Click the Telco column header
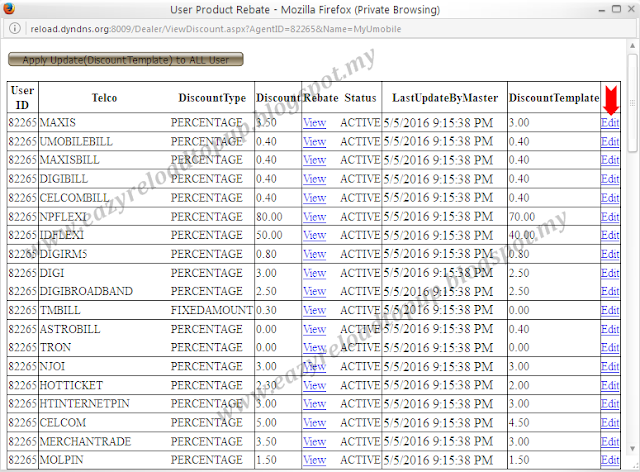This screenshot has height=472, width=640. tap(104, 98)
